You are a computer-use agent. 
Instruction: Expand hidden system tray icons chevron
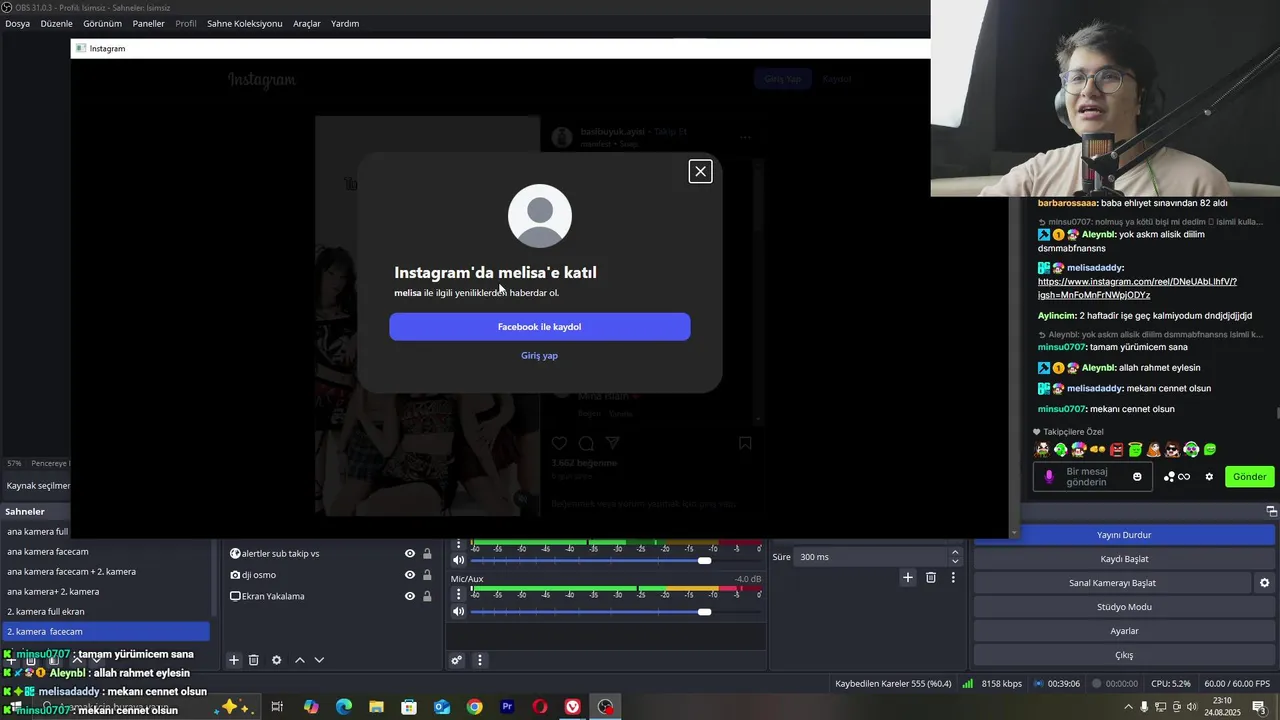point(1129,707)
